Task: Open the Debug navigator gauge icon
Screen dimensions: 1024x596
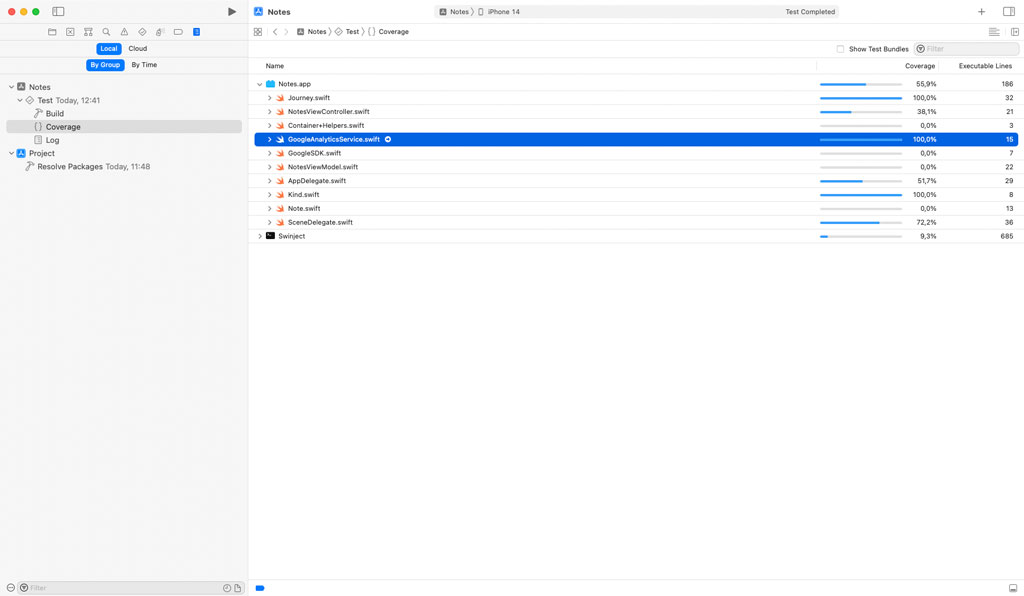Action: pos(159,31)
